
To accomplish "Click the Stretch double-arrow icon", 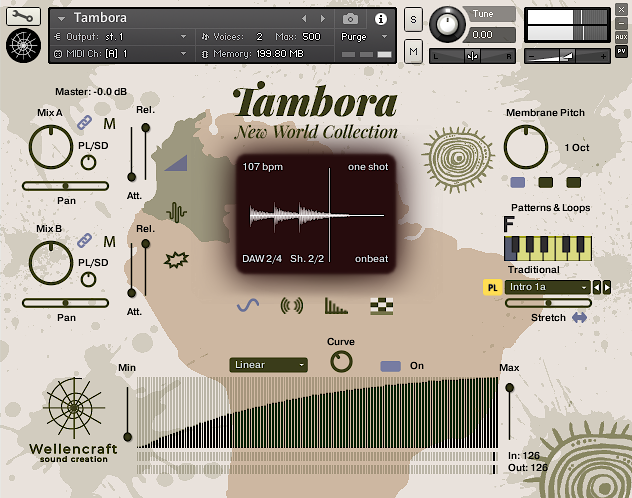I will (579, 317).
